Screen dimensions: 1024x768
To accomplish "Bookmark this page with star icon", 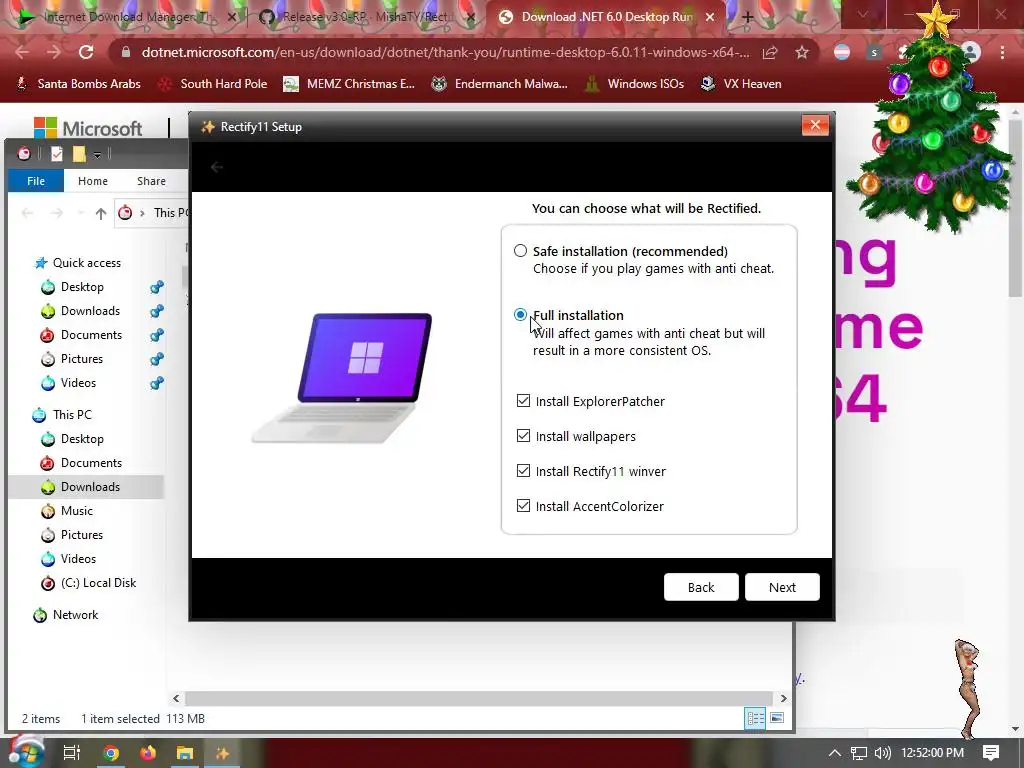I will [802, 52].
